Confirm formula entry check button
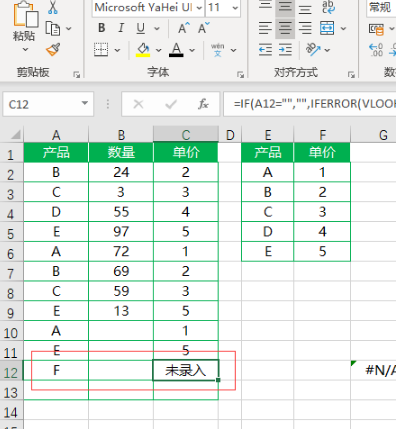Image resolution: width=397 pixels, height=429 pixels. (x=171, y=105)
